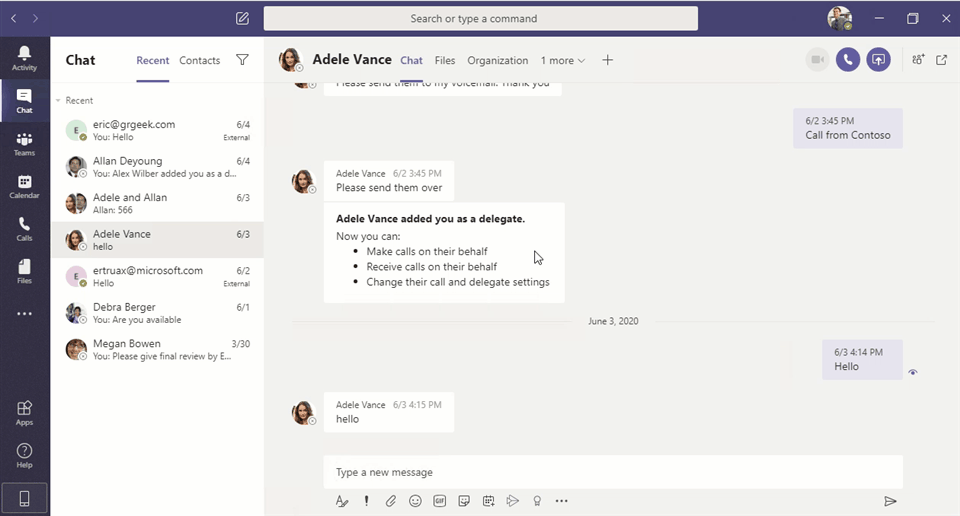
Task: Click the search or command box
Action: coord(481,18)
